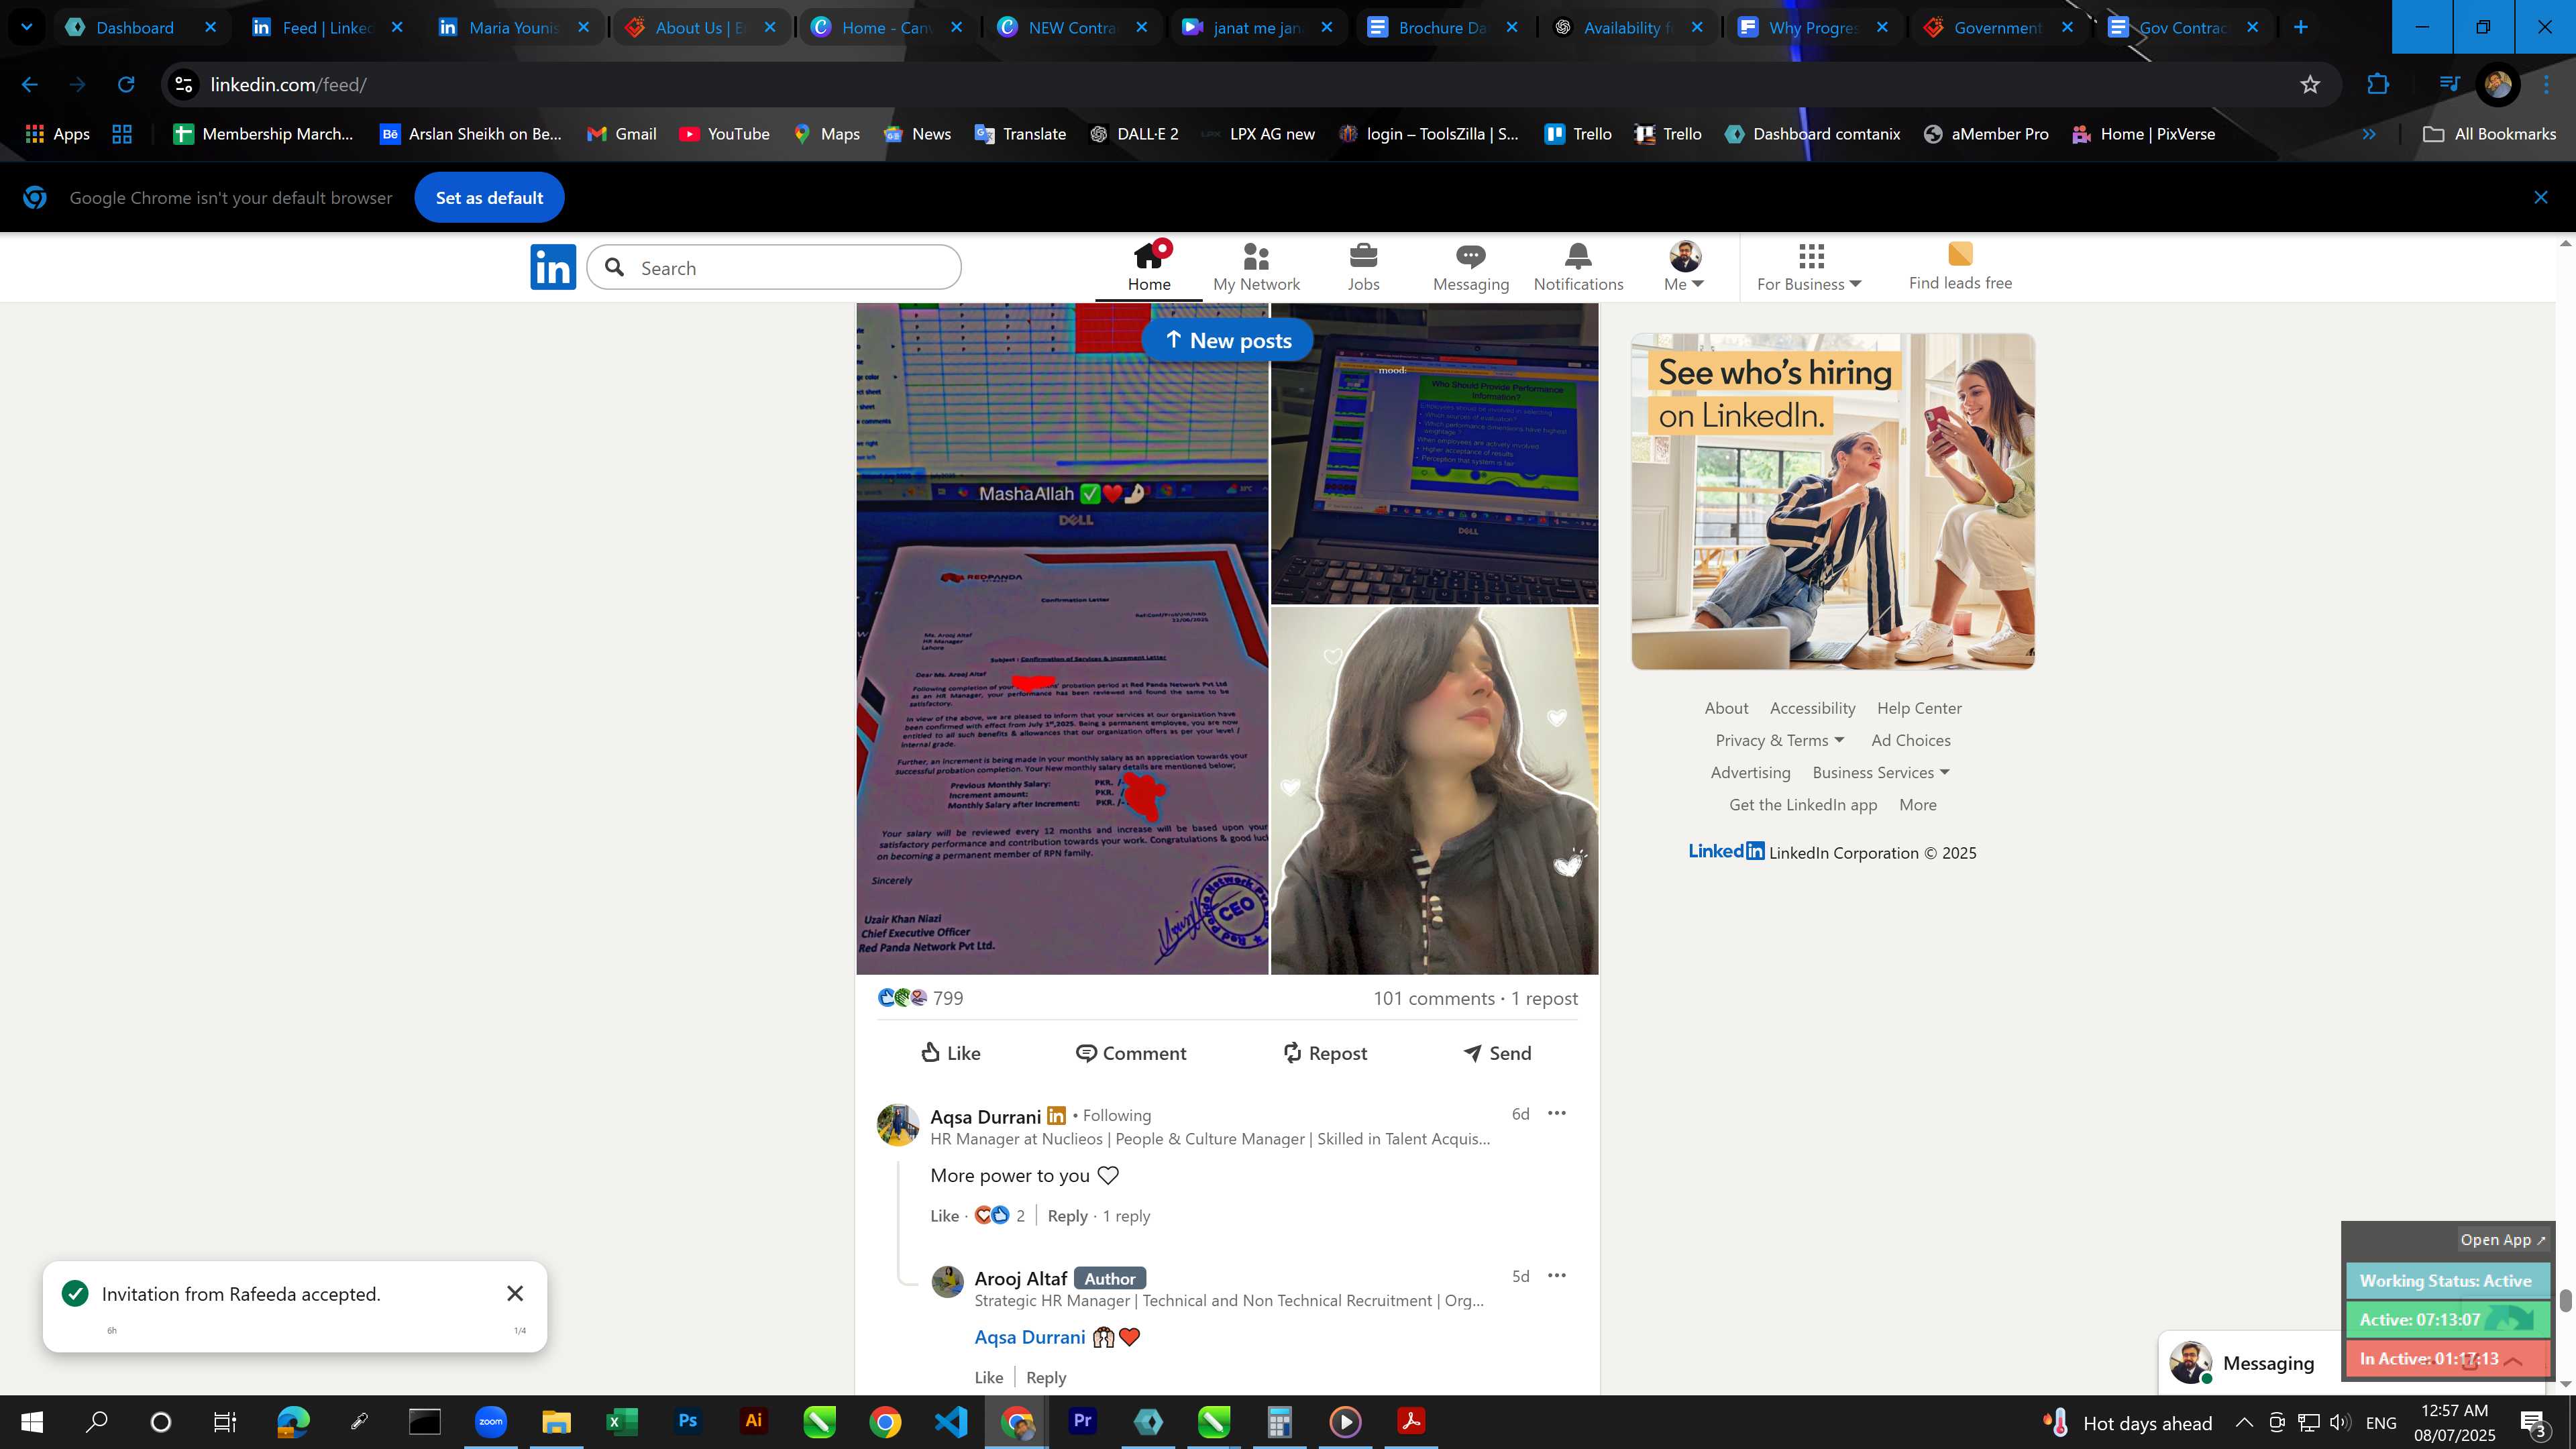Show more bookmarks chevron
This screenshot has height=1449, width=2576.
[2368, 134]
